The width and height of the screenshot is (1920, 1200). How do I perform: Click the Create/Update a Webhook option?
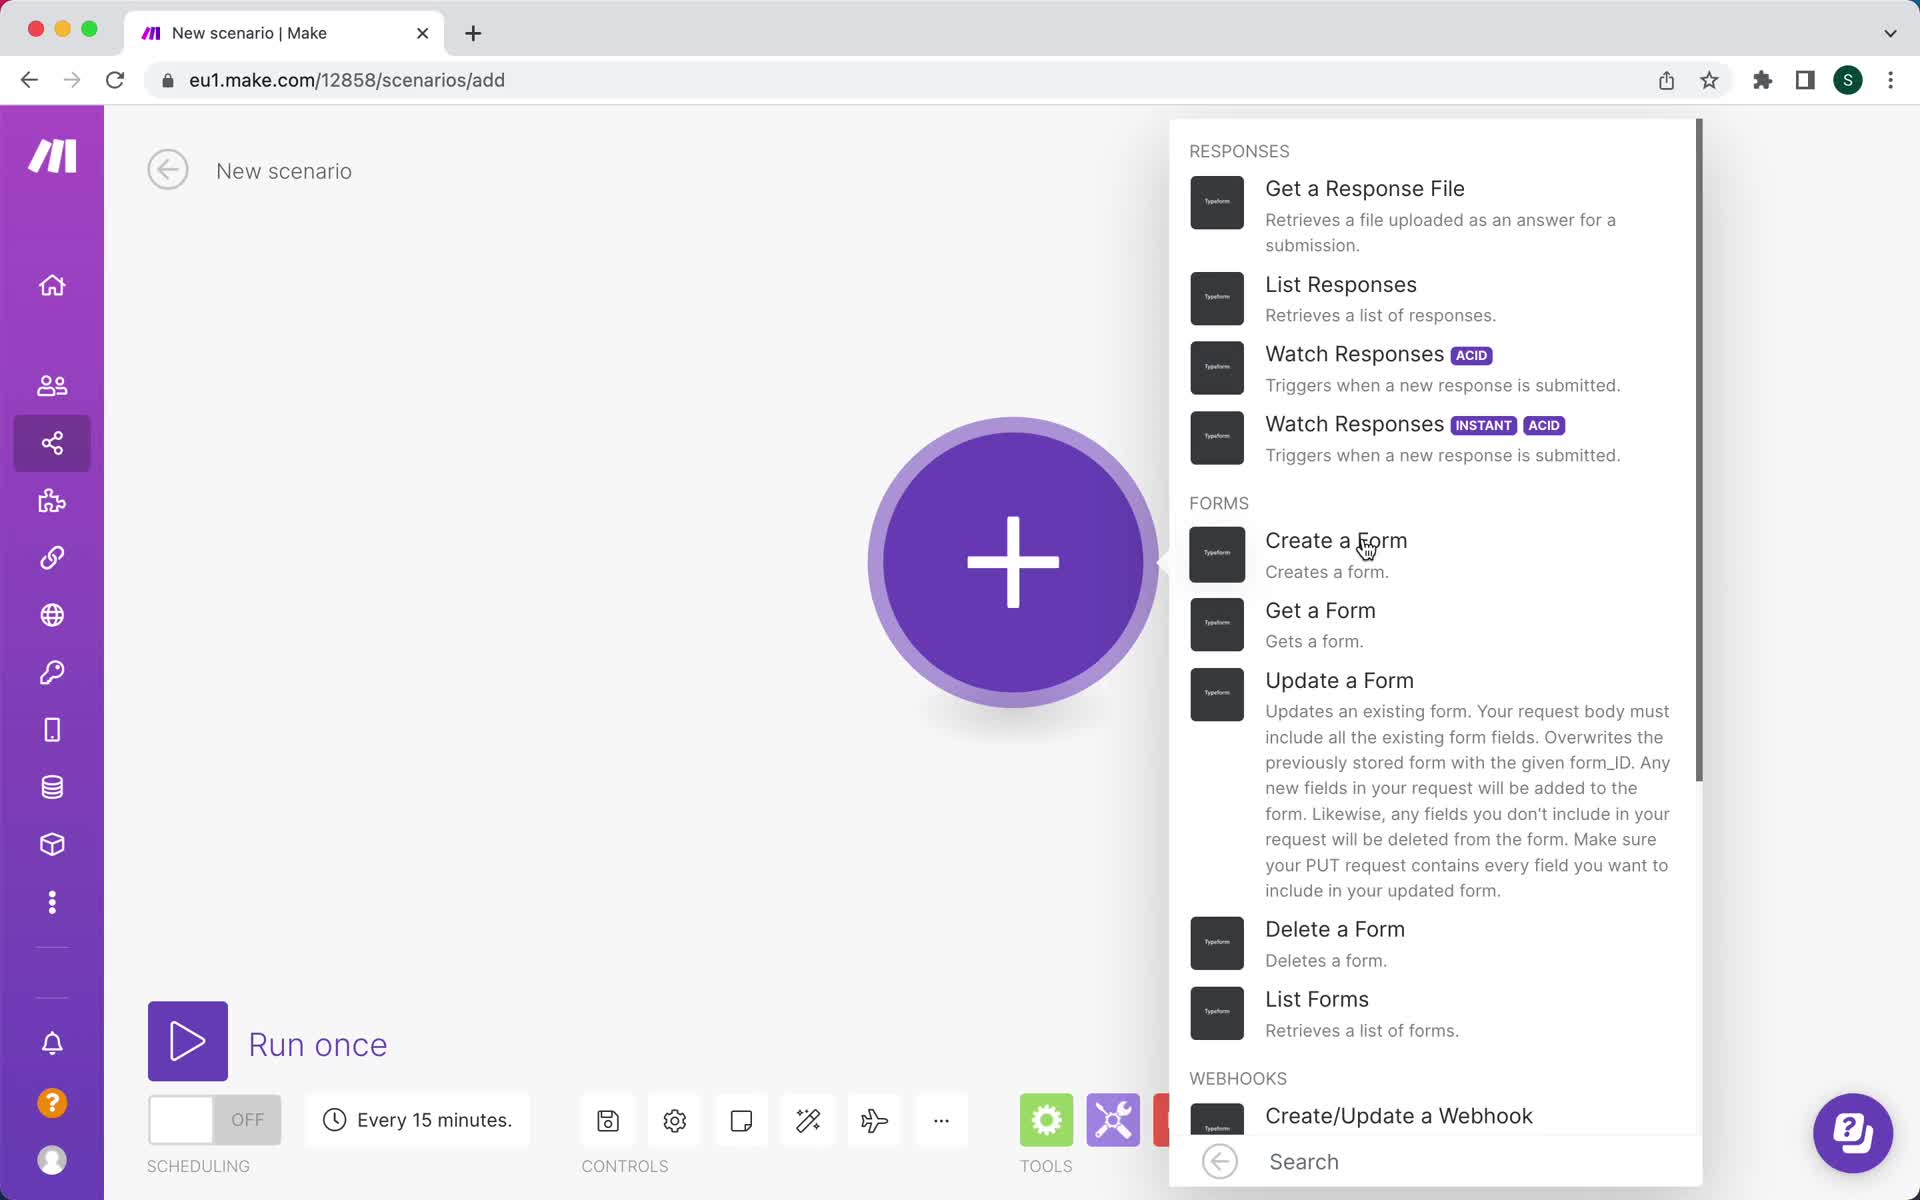coord(1400,1116)
